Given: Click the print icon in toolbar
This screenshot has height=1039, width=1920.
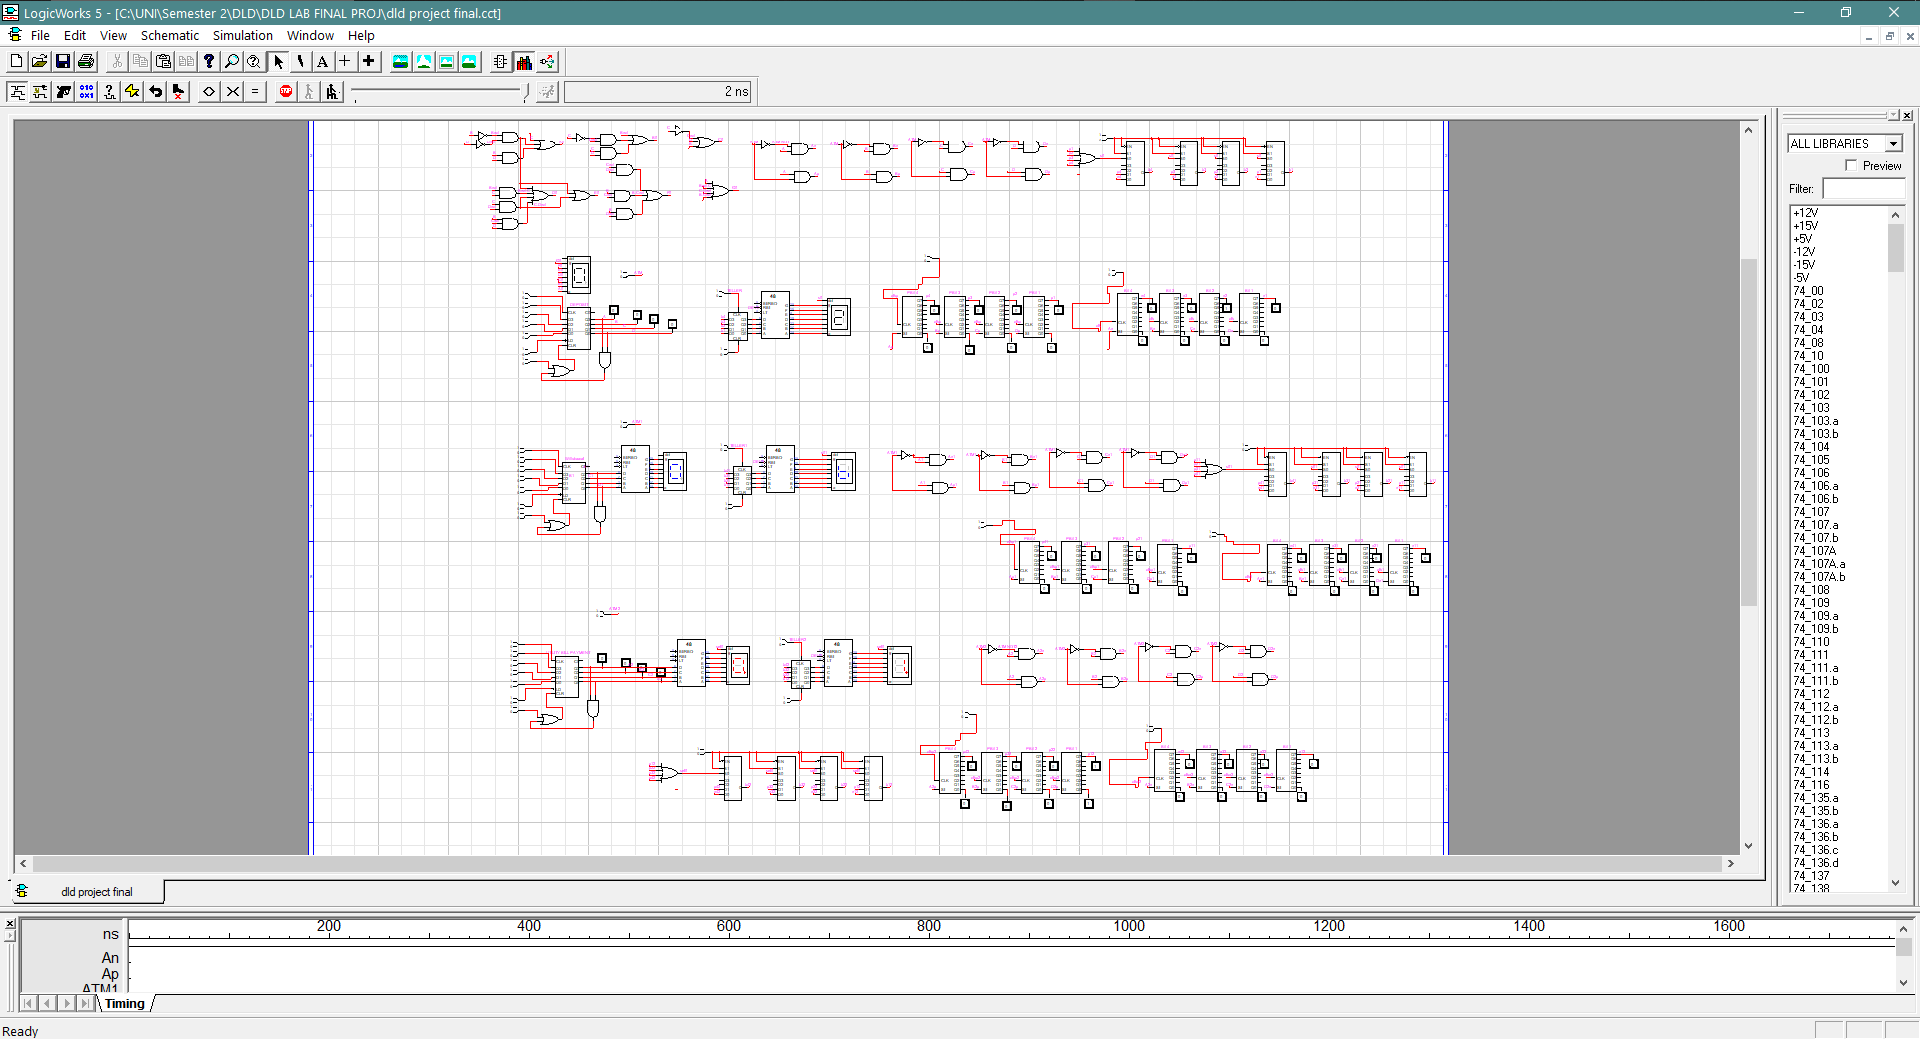Looking at the screenshot, I should click(86, 62).
